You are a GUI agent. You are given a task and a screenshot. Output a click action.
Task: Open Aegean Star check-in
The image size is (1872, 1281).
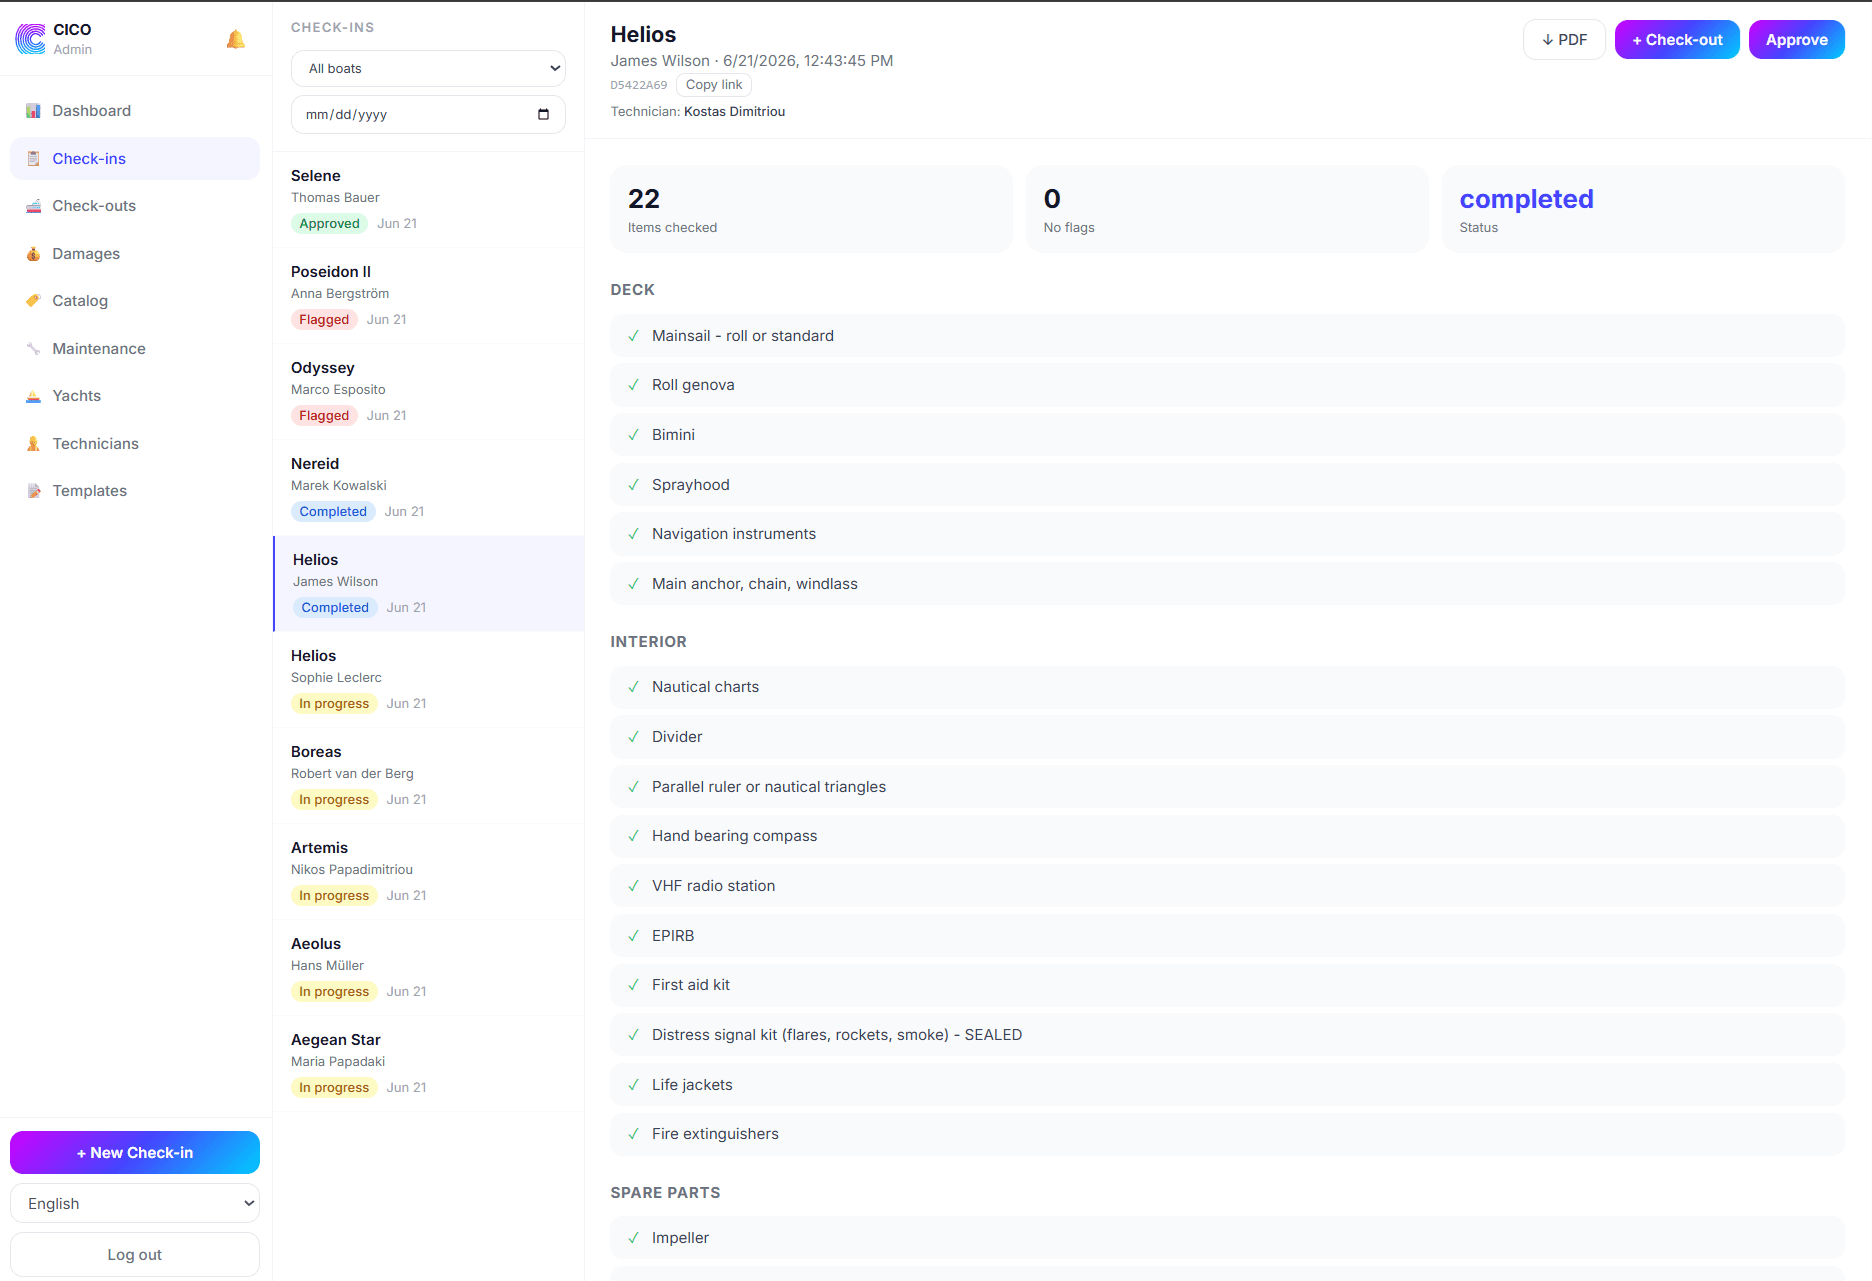pyautogui.click(x=428, y=1064)
